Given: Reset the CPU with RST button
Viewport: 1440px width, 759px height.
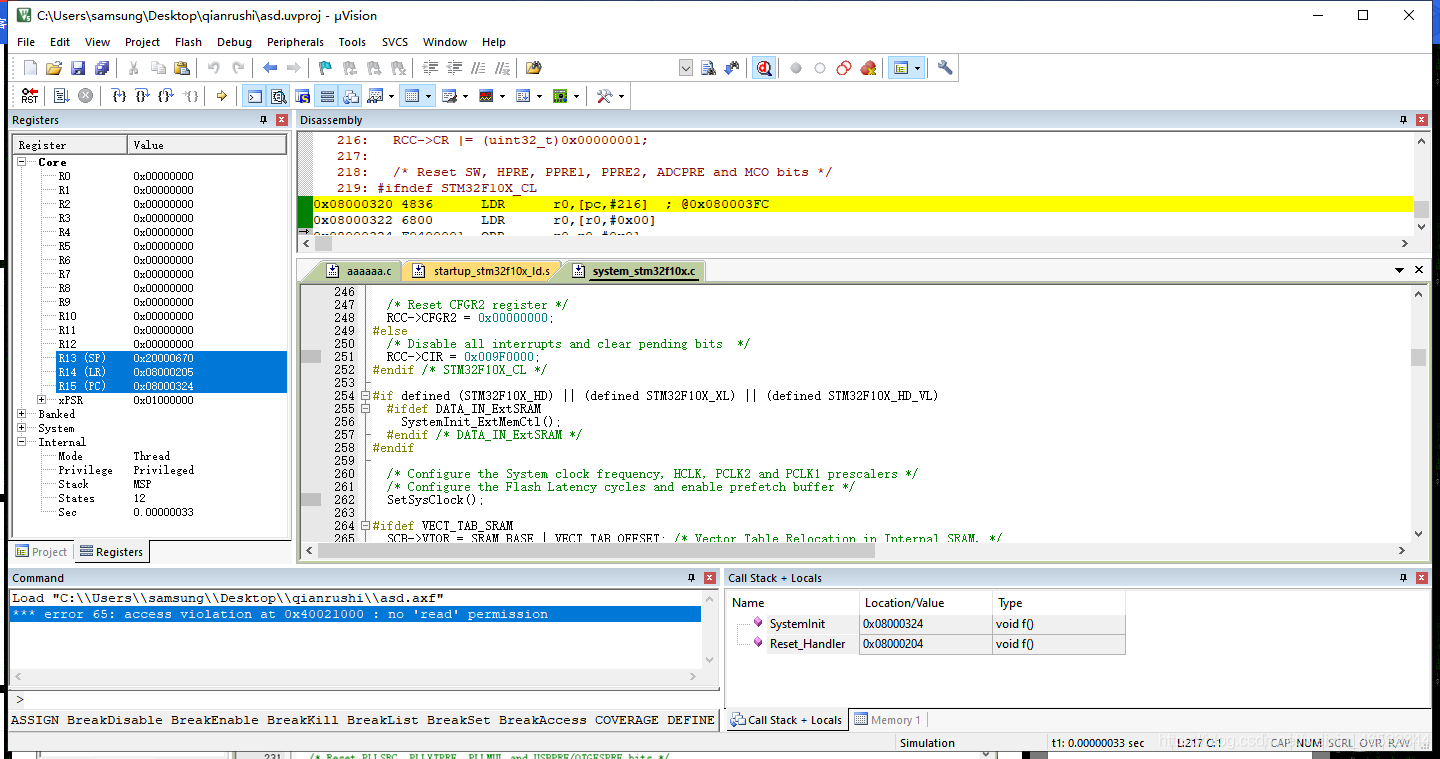Looking at the screenshot, I should point(30,96).
